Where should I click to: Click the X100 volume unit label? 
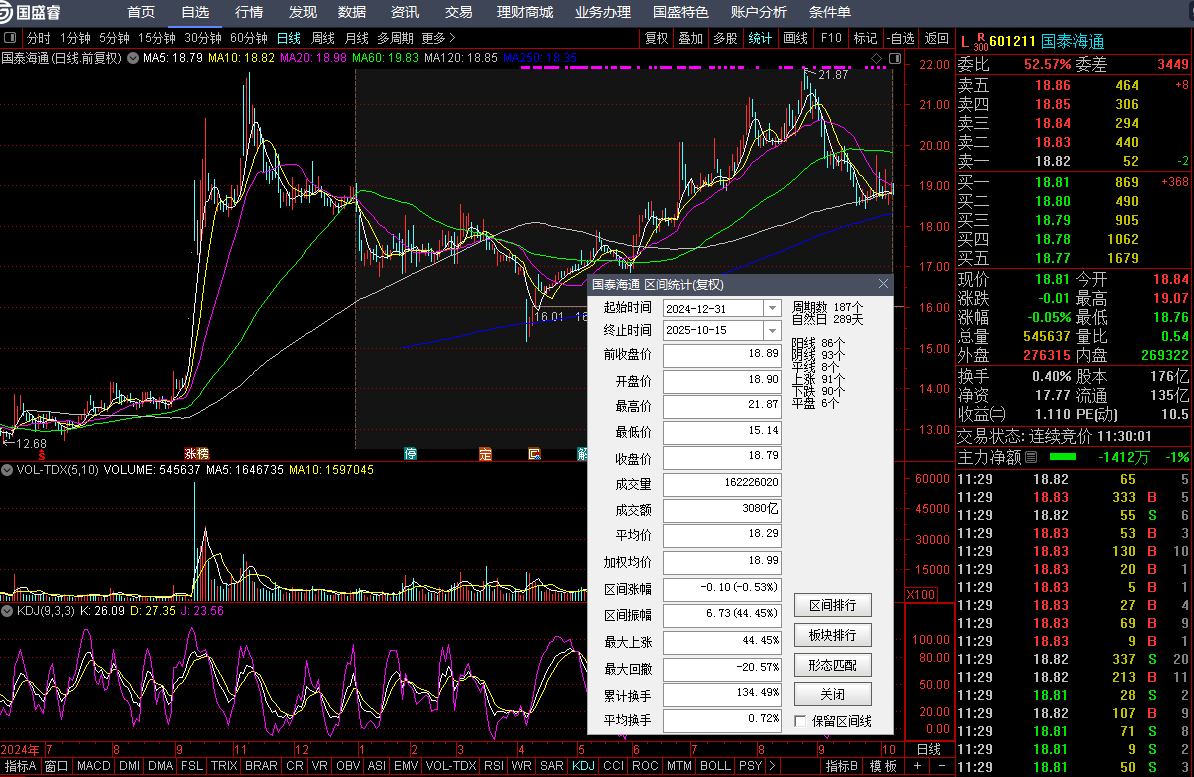[921, 595]
